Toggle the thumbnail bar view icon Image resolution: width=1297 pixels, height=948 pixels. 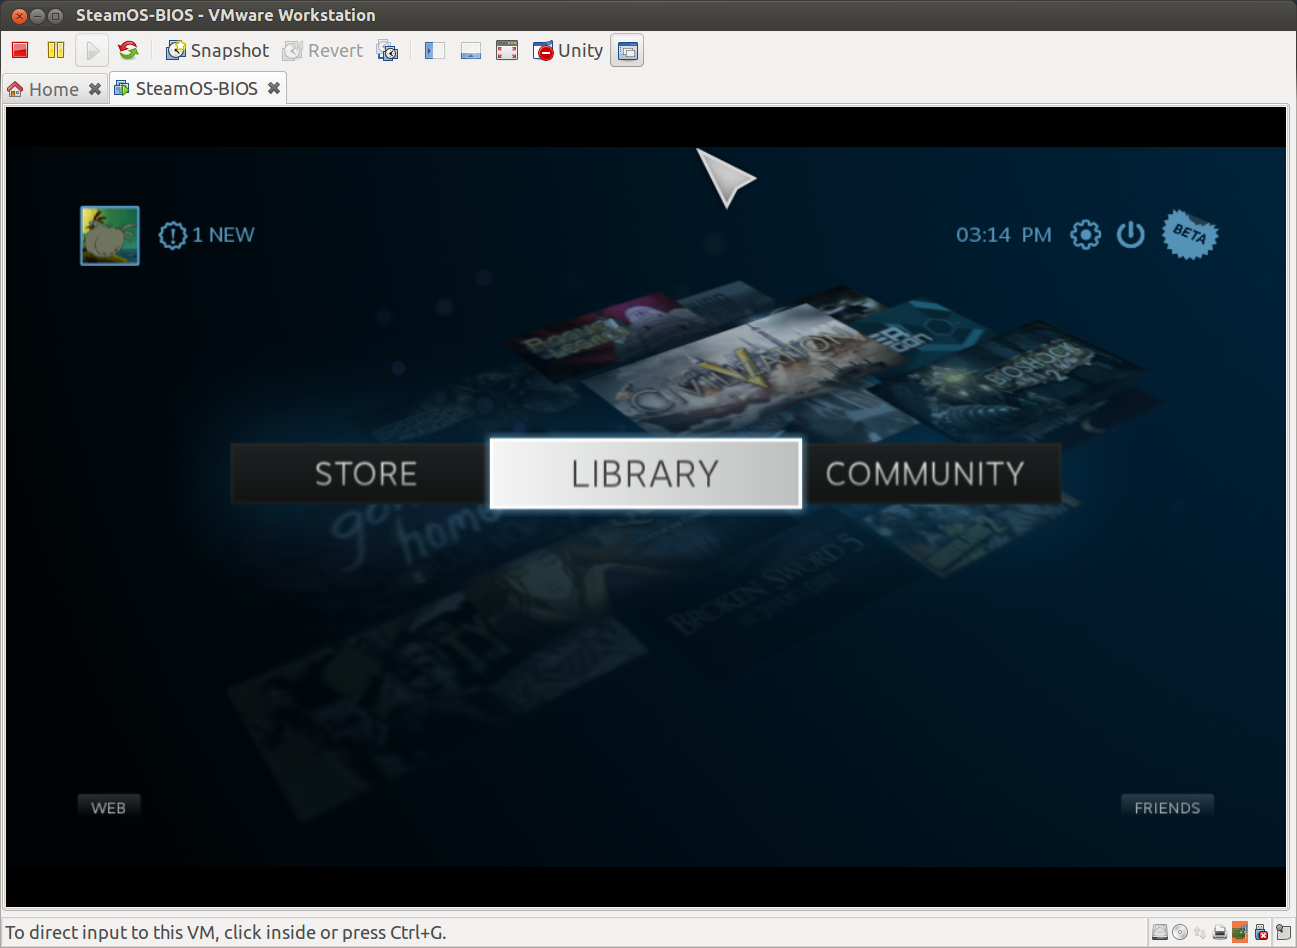click(x=471, y=51)
